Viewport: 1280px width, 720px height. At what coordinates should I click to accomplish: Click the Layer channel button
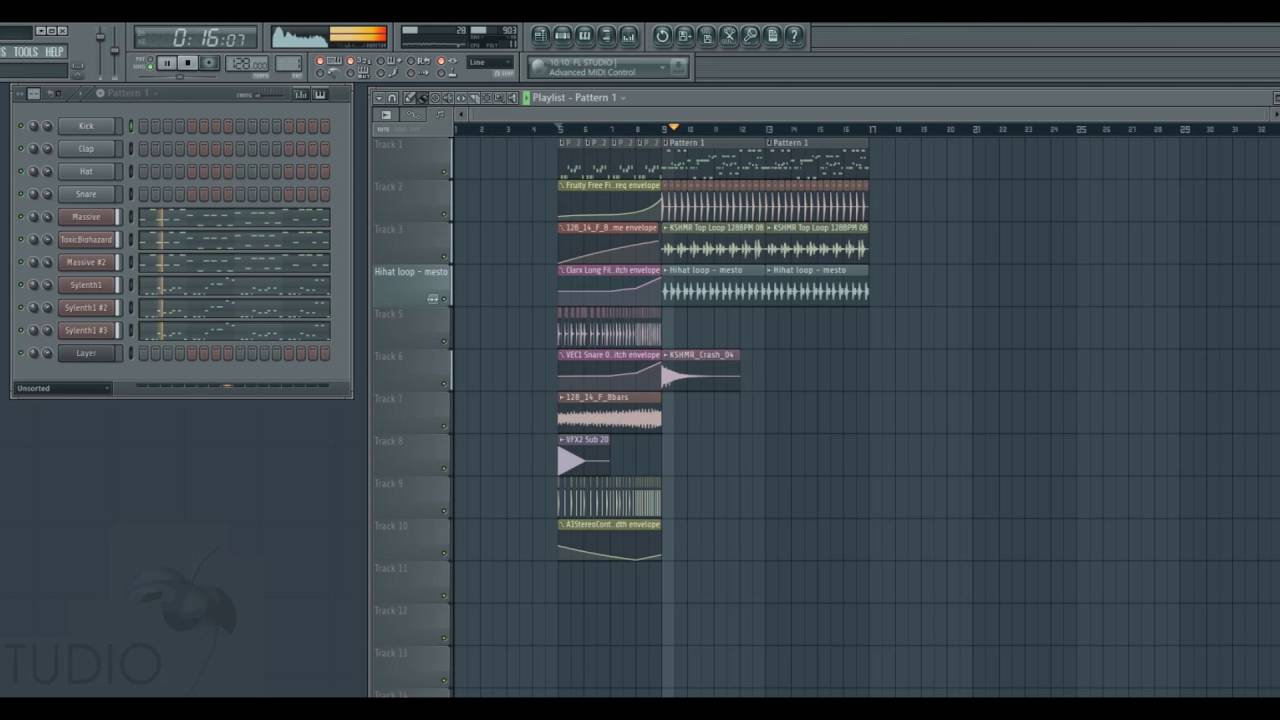click(x=86, y=353)
